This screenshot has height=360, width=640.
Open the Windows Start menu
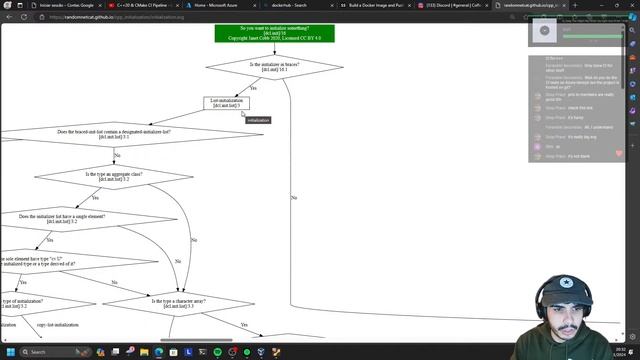(11, 352)
